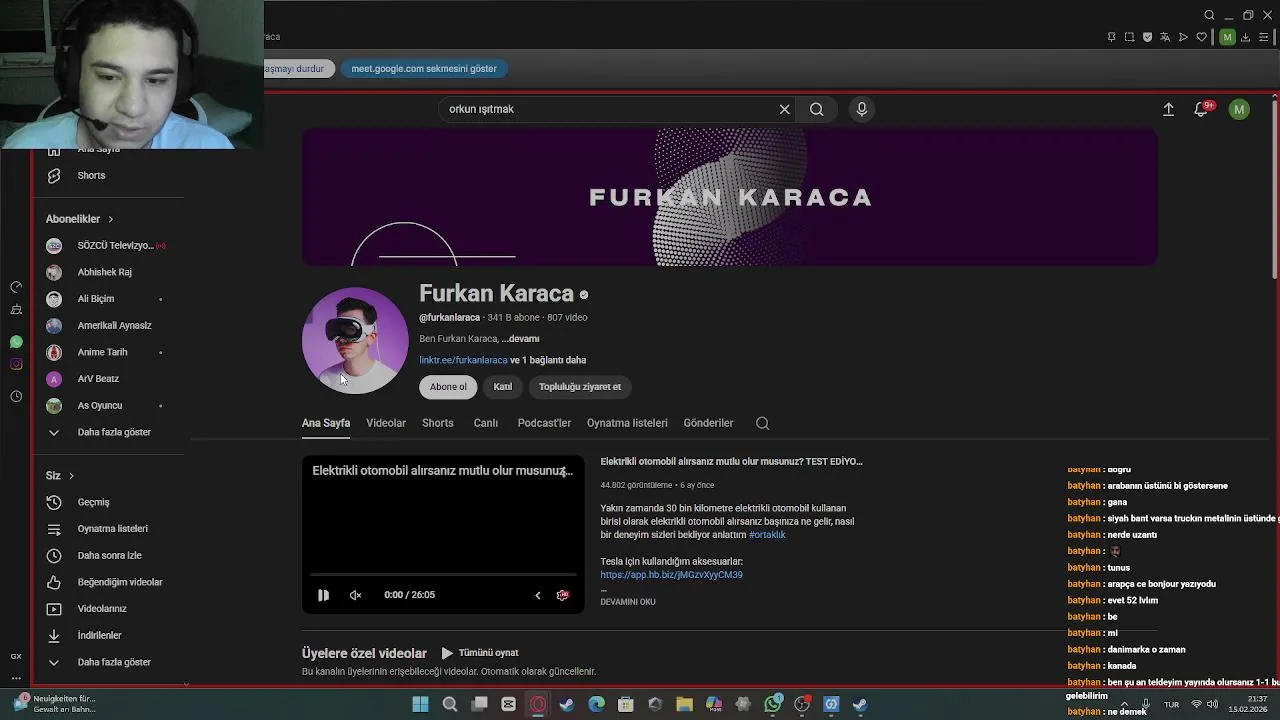Open WhatsApp in the browser sidebar
Viewport: 1280px width, 720px height.
click(x=16, y=342)
